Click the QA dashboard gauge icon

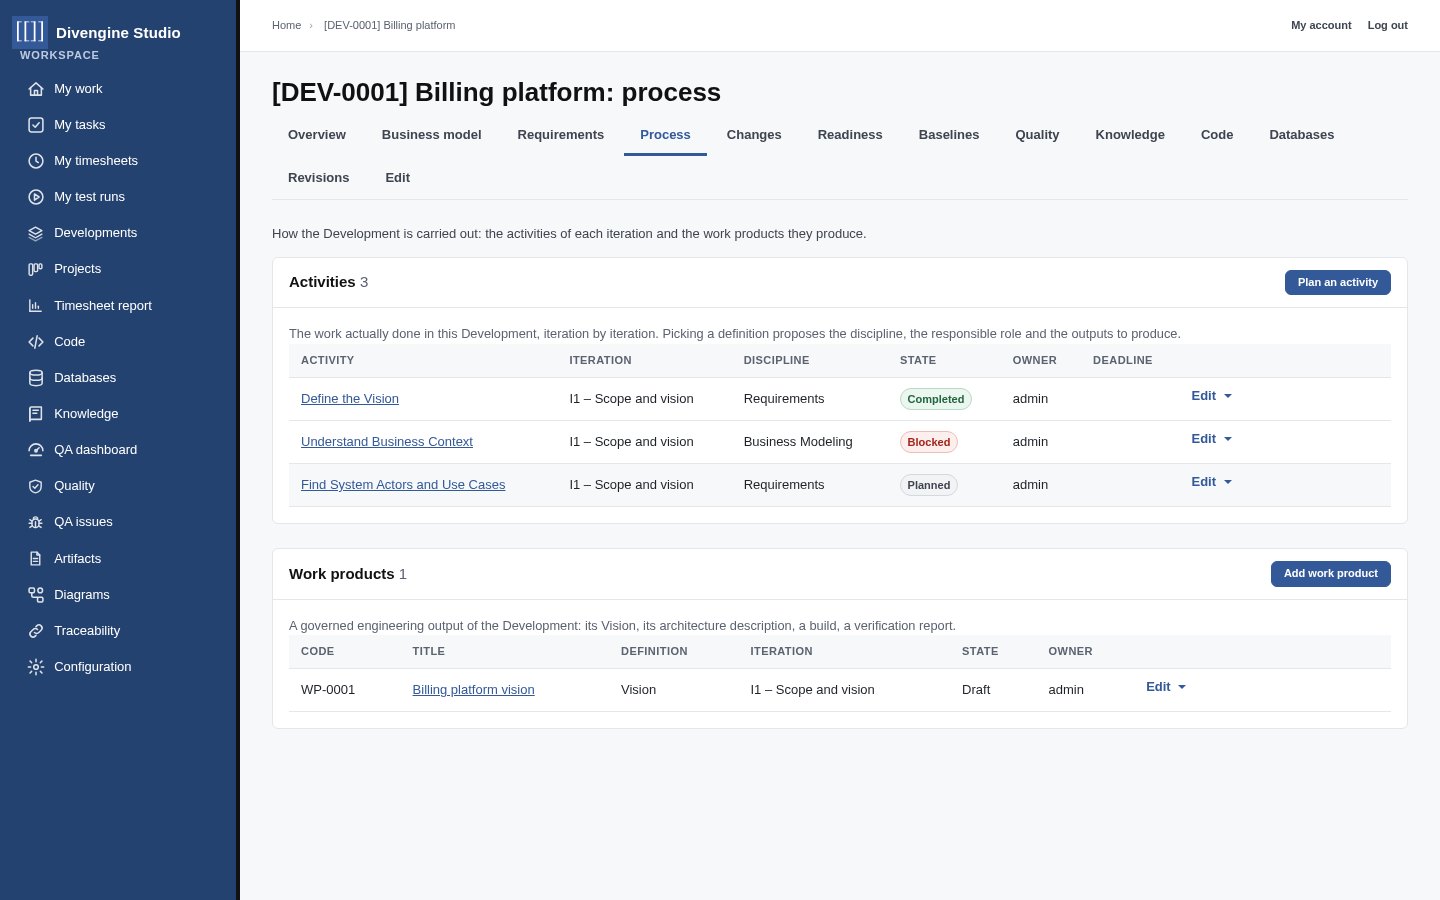(x=36, y=450)
